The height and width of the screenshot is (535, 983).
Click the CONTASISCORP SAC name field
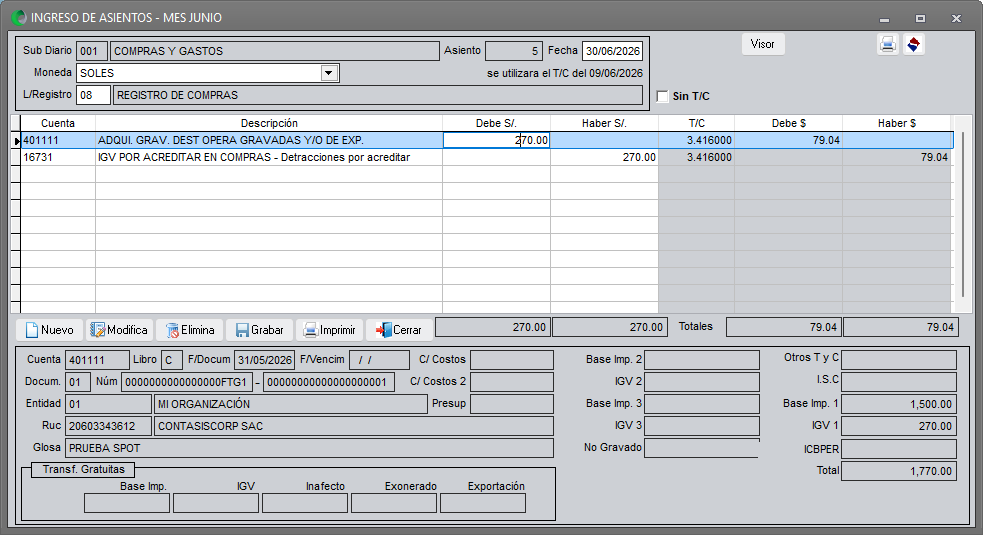pyautogui.click(x=354, y=426)
